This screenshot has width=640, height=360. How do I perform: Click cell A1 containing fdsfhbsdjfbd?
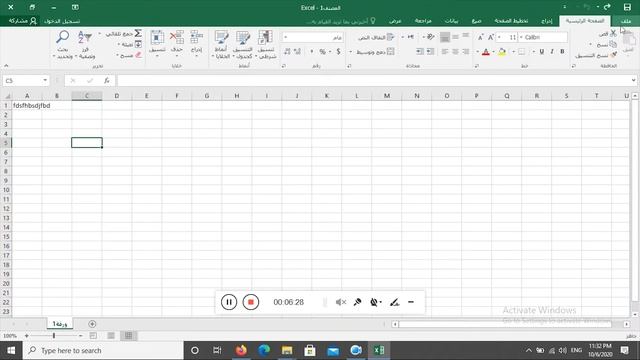coord(27,105)
